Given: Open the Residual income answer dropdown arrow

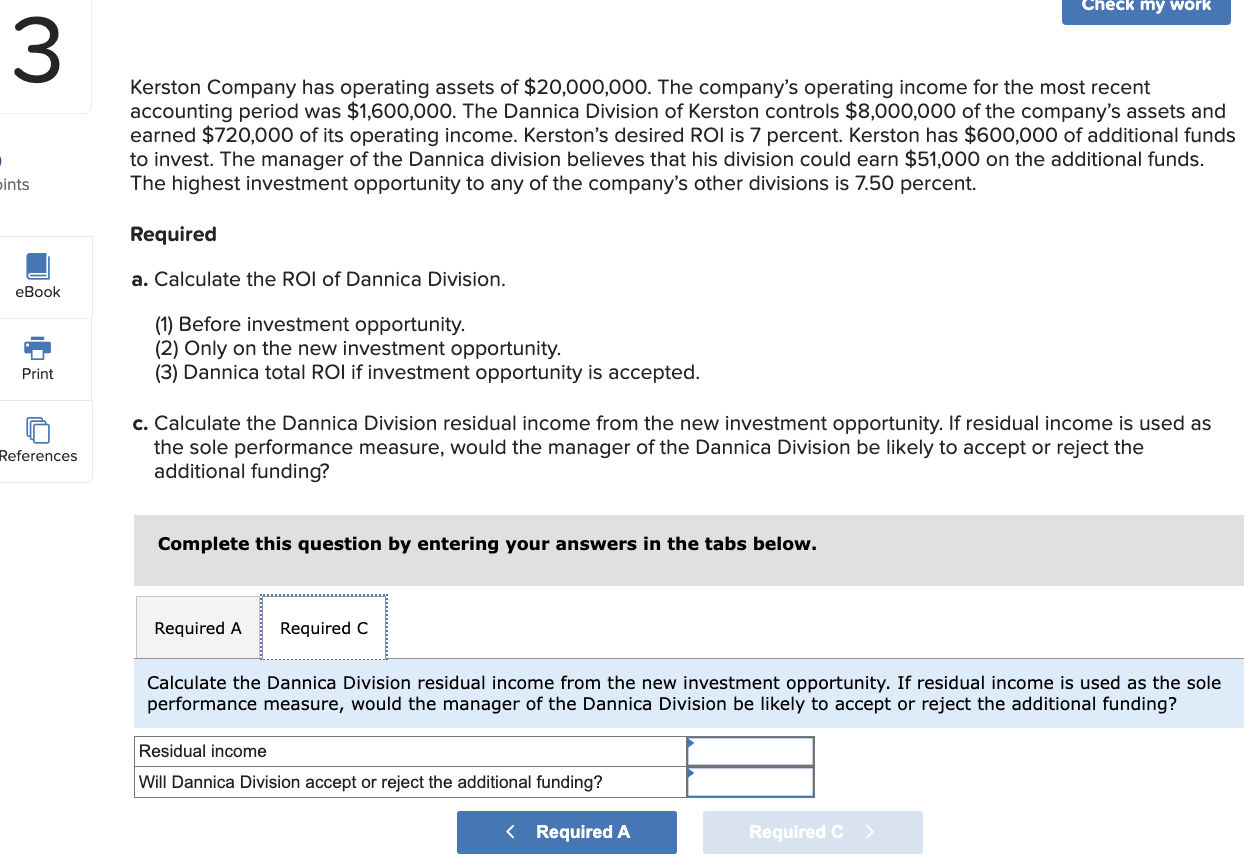Looking at the screenshot, I should [x=690, y=743].
